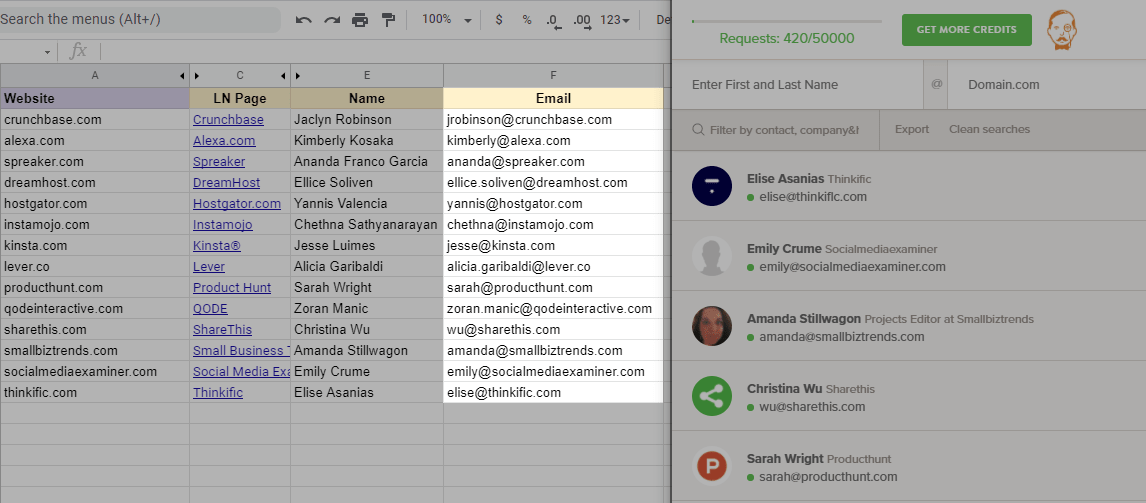Open the Crunchbase link
This screenshot has height=503, width=1146.
click(228, 119)
